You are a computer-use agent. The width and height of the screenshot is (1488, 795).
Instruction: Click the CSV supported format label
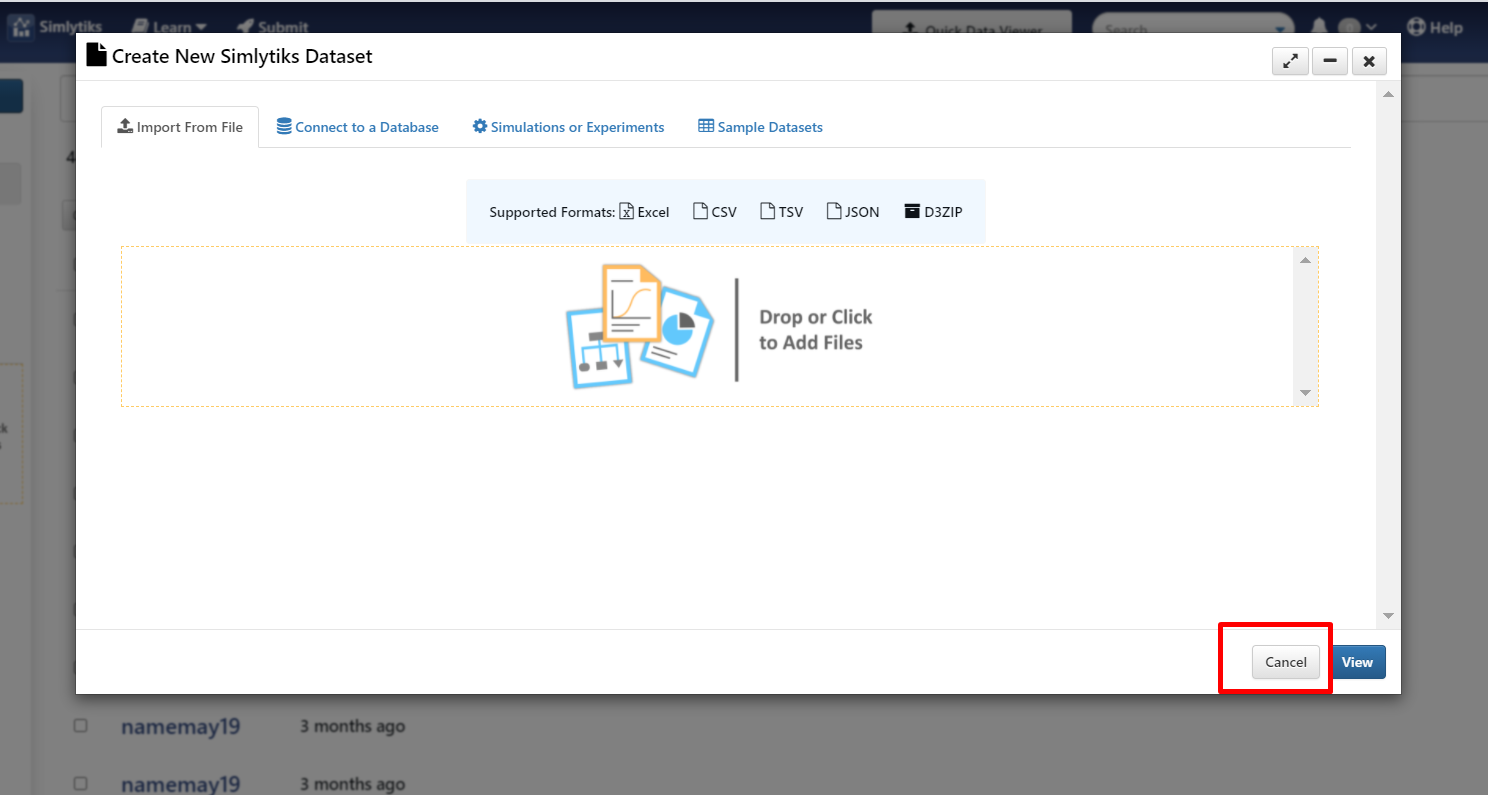(715, 212)
